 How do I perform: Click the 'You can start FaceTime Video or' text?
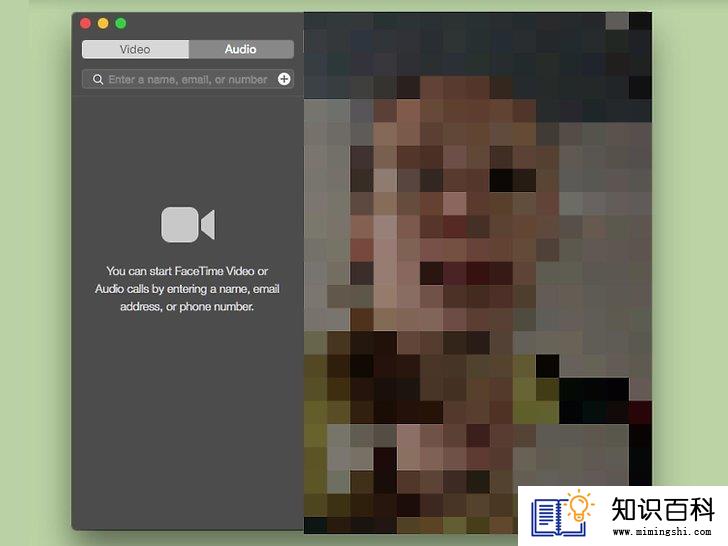(x=187, y=271)
